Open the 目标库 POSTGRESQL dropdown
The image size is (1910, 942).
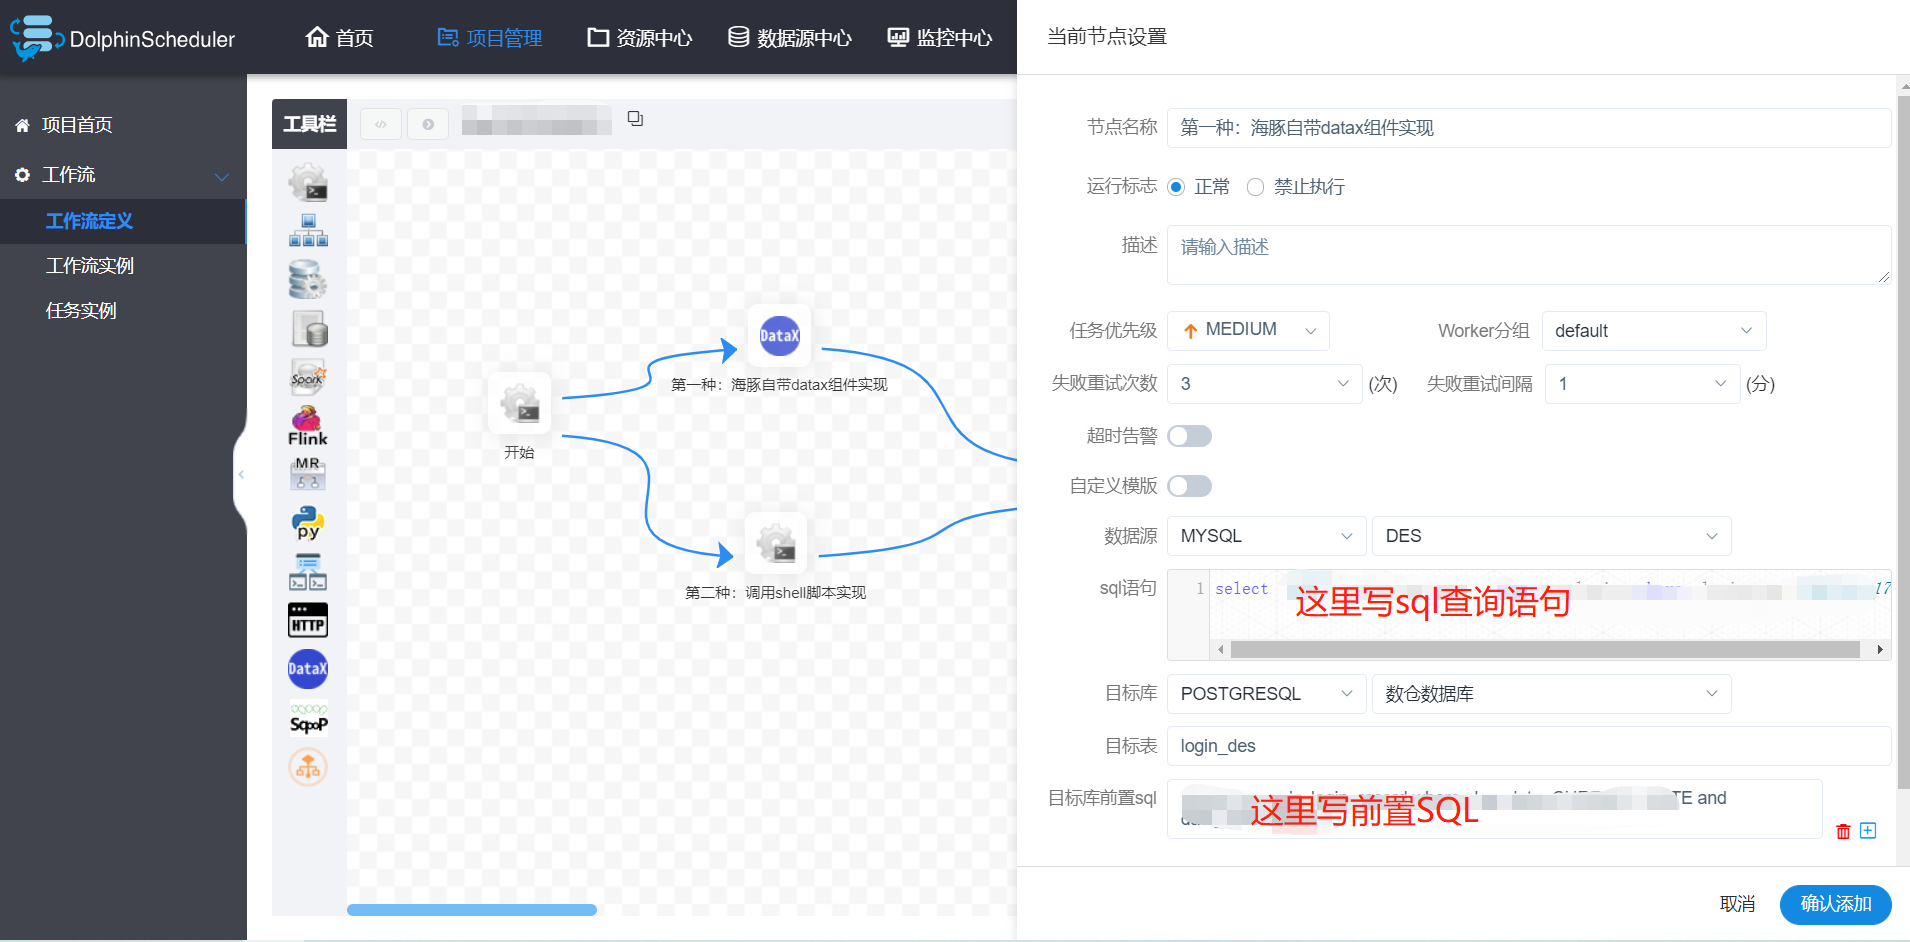coord(1265,693)
